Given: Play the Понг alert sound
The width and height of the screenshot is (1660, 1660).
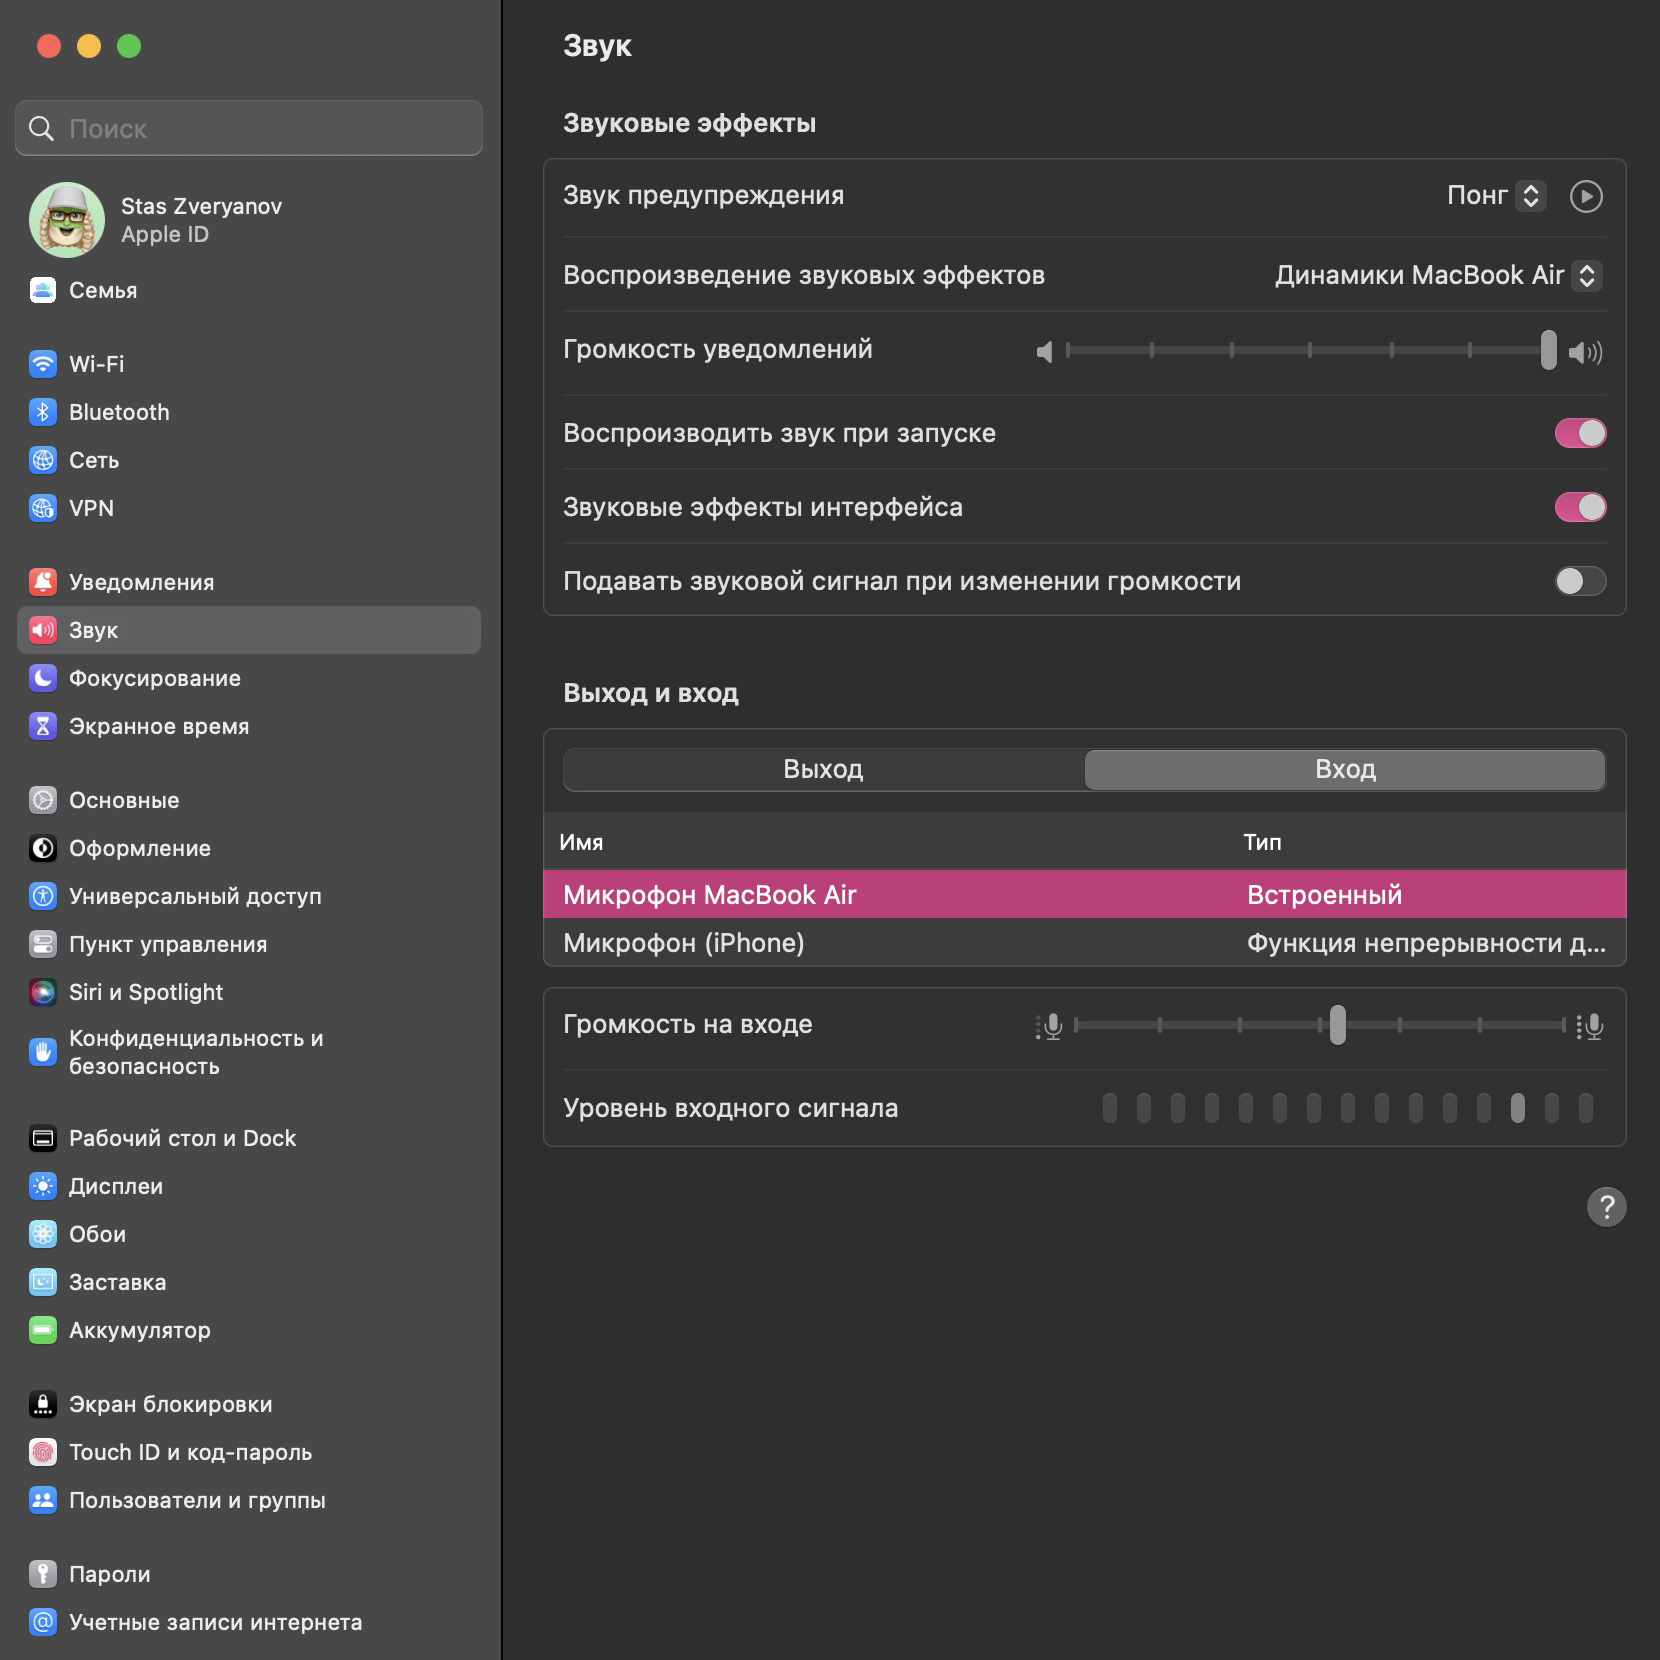Looking at the screenshot, I should tap(1586, 196).
